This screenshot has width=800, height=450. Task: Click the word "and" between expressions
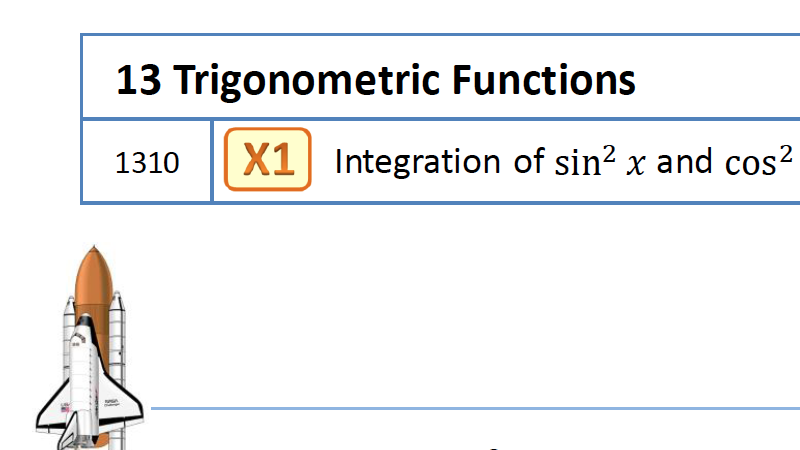point(685,162)
